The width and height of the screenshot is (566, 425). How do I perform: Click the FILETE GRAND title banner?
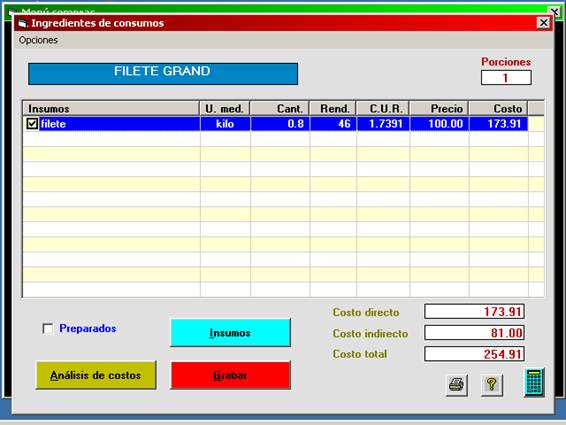pyautogui.click(x=163, y=74)
